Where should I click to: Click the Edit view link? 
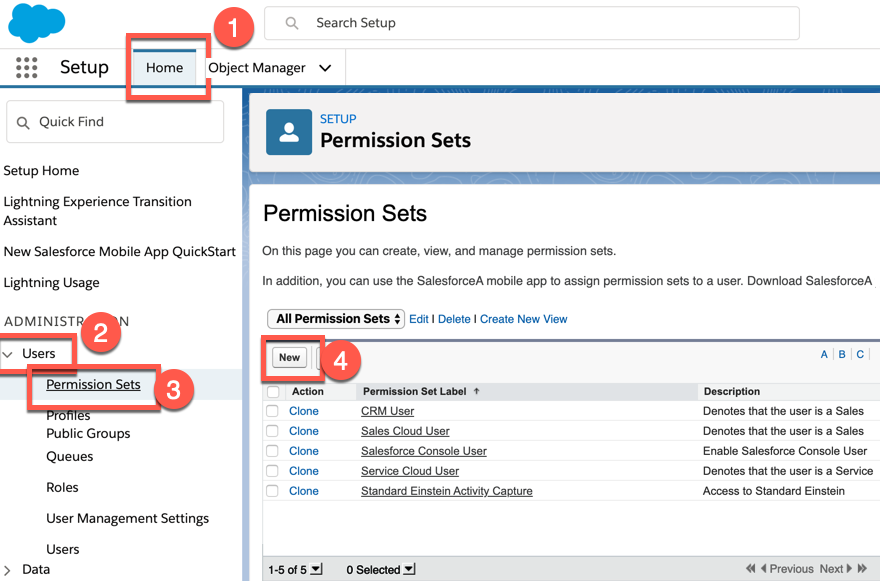click(x=419, y=319)
